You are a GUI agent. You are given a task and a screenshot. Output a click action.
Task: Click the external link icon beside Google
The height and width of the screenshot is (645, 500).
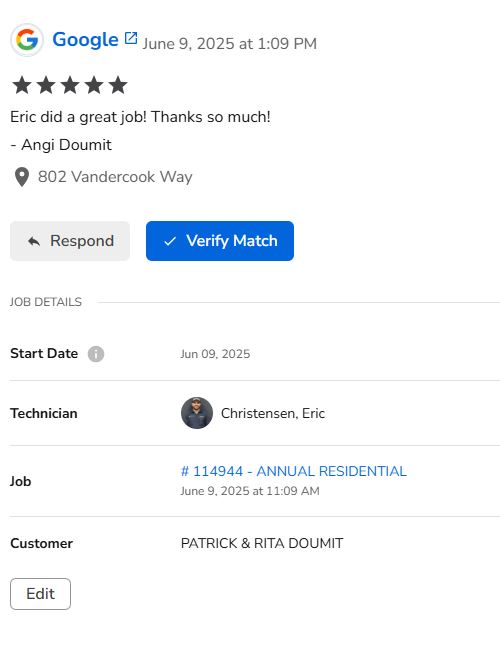pyautogui.click(x=131, y=38)
